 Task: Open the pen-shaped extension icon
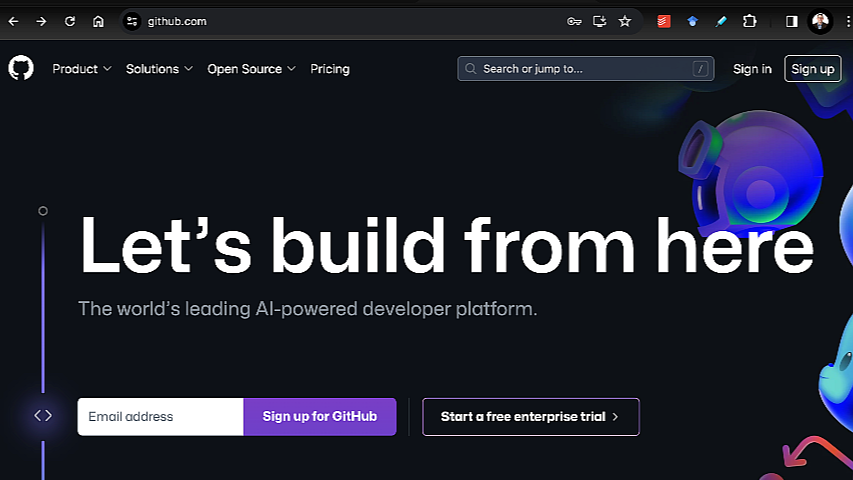tap(721, 21)
